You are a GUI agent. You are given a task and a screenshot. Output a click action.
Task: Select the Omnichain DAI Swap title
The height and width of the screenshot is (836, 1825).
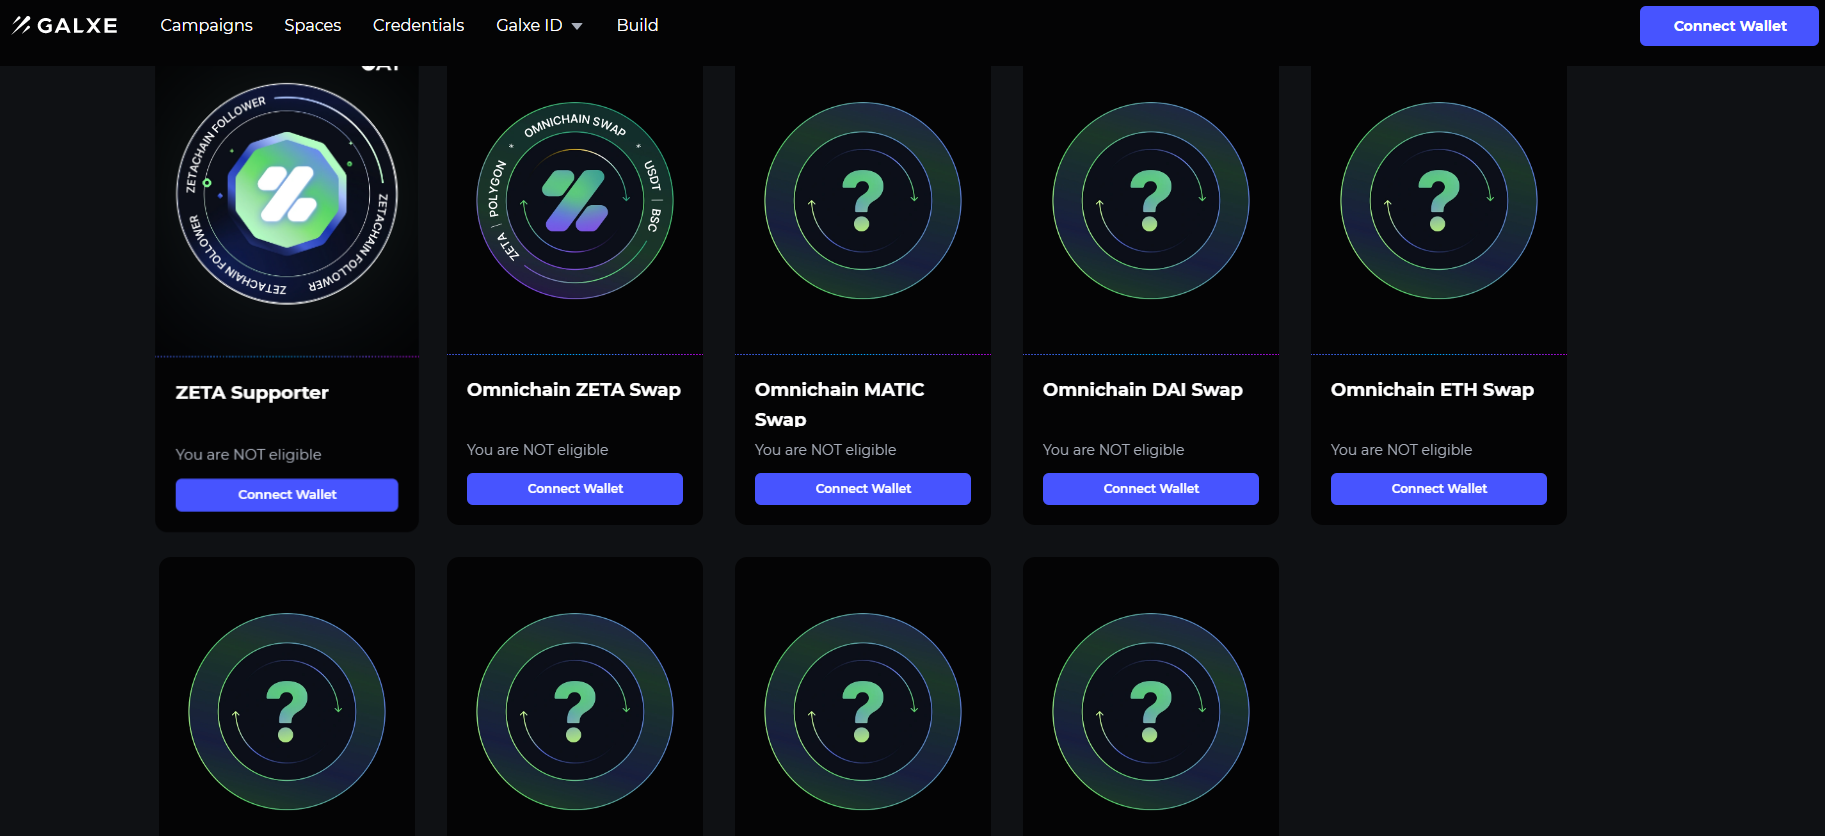coord(1143,390)
